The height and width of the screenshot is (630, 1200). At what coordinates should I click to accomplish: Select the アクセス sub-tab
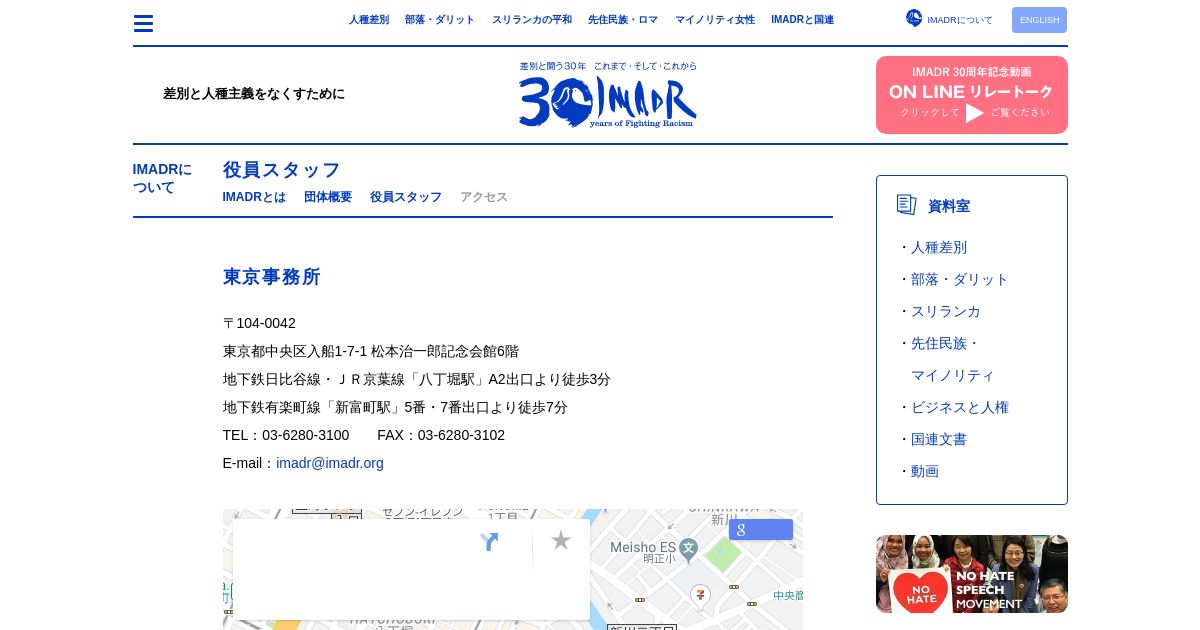[x=484, y=197]
